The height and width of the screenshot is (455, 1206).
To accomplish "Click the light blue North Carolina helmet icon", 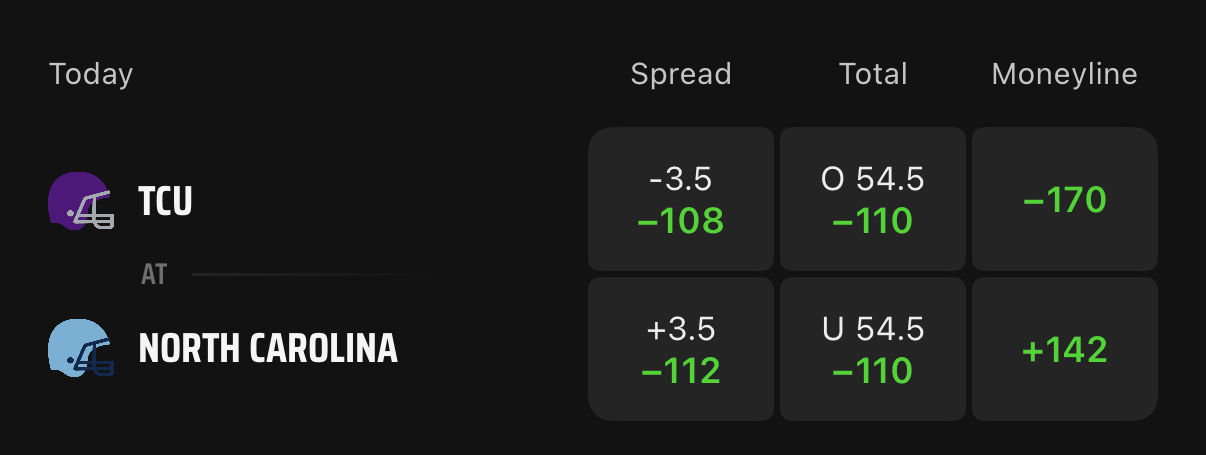I will (80, 348).
